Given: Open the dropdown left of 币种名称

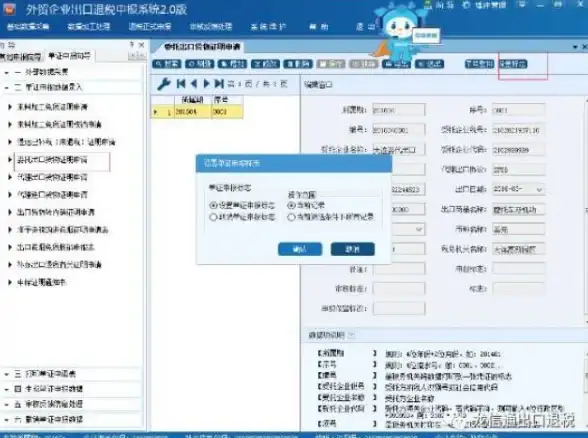Looking at the screenshot, I should pyautogui.click(x=419, y=229).
